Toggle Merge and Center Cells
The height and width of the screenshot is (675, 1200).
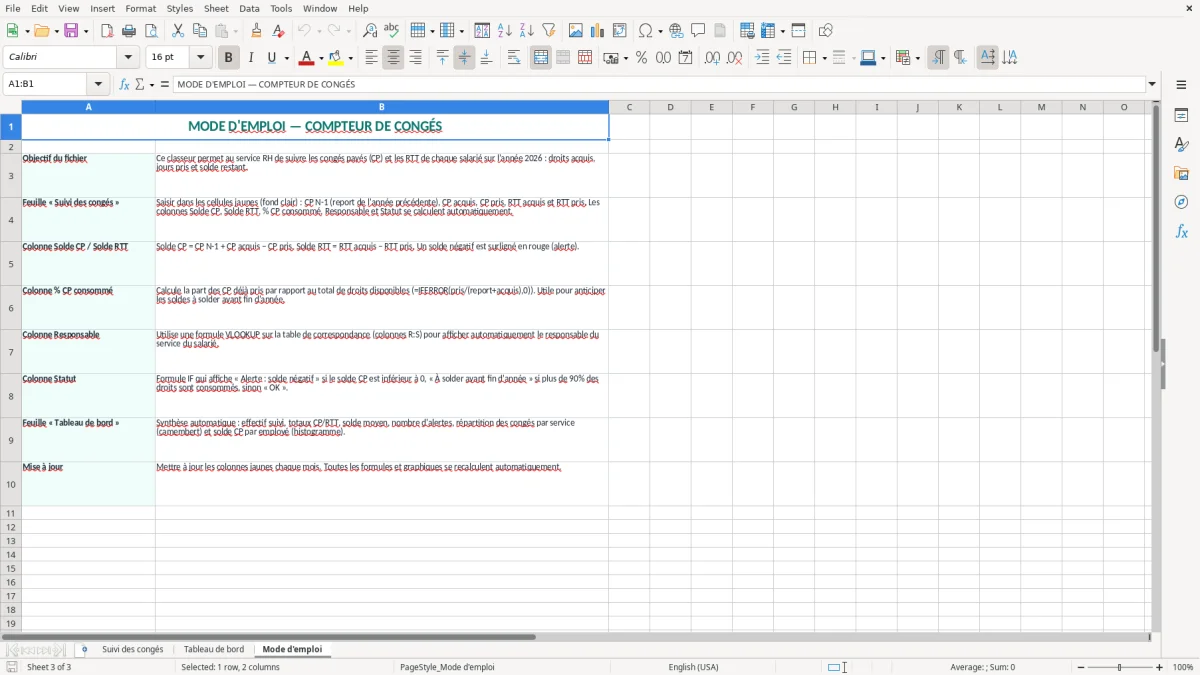pyautogui.click(x=541, y=58)
